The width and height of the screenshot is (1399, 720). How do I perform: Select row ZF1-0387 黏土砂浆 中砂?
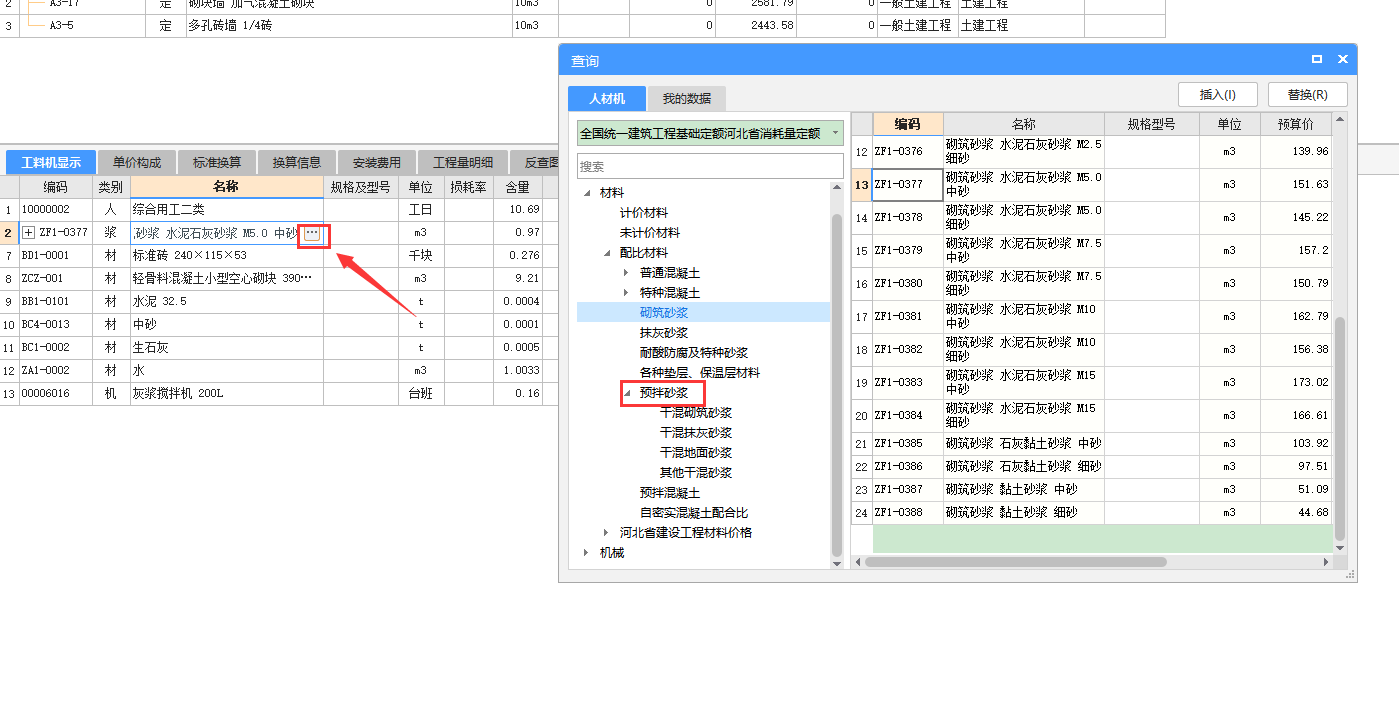[x=1092, y=490]
